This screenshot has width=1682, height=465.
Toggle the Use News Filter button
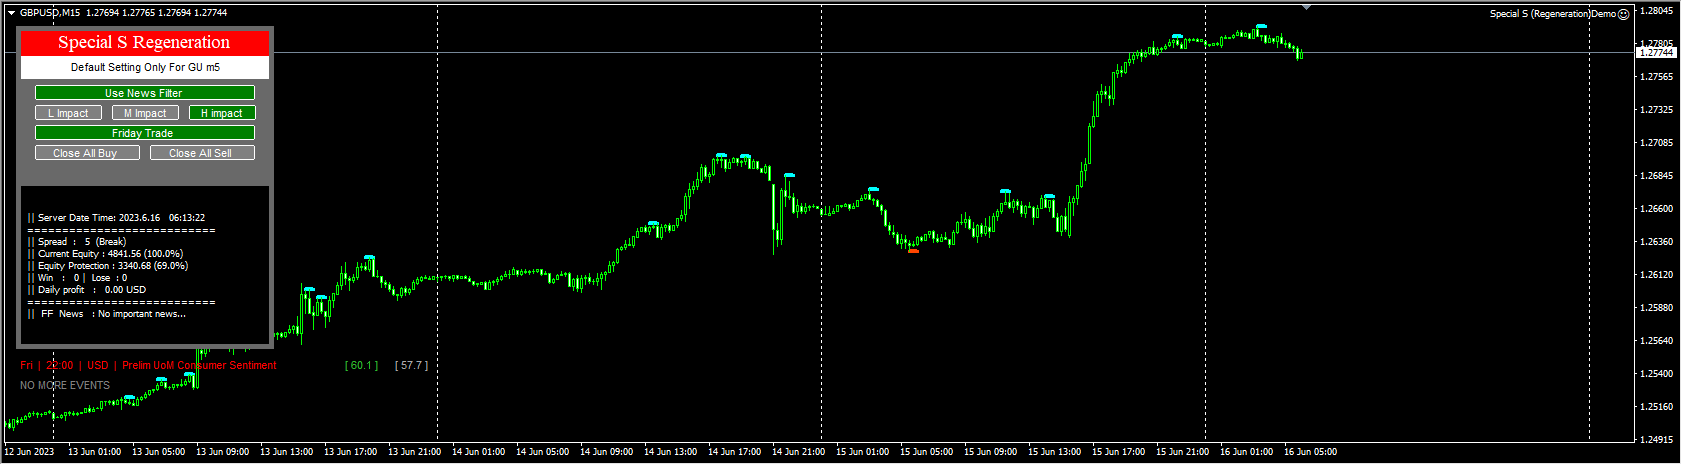[x=144, y=93]
